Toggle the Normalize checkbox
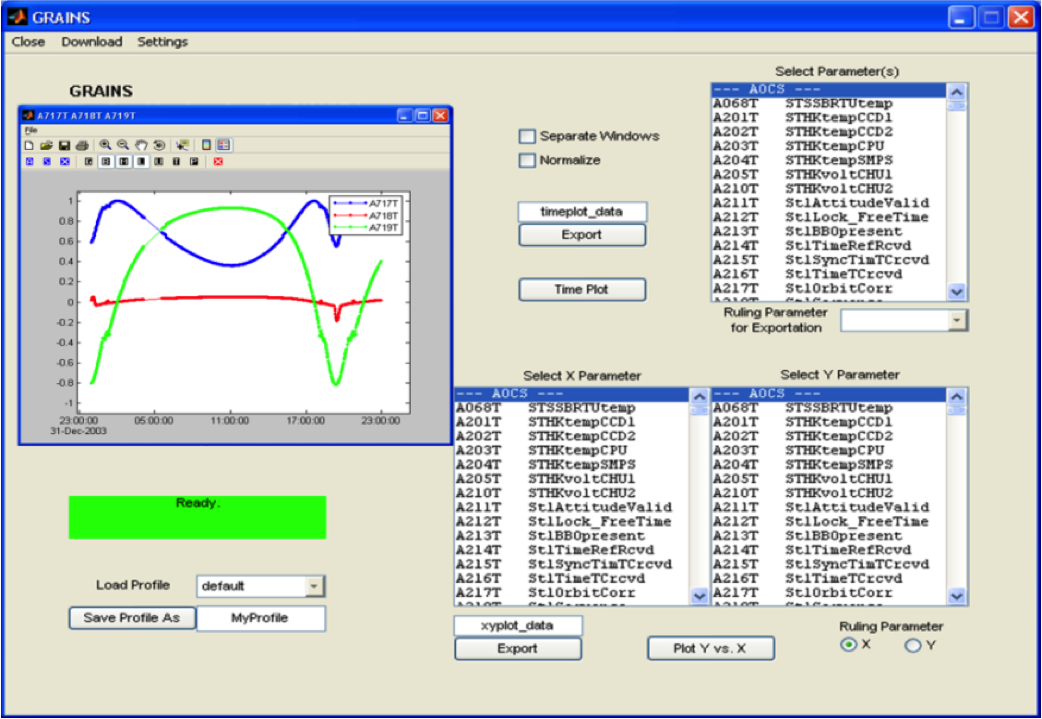This screenshot has height=719, width=1042. (527, 160)
